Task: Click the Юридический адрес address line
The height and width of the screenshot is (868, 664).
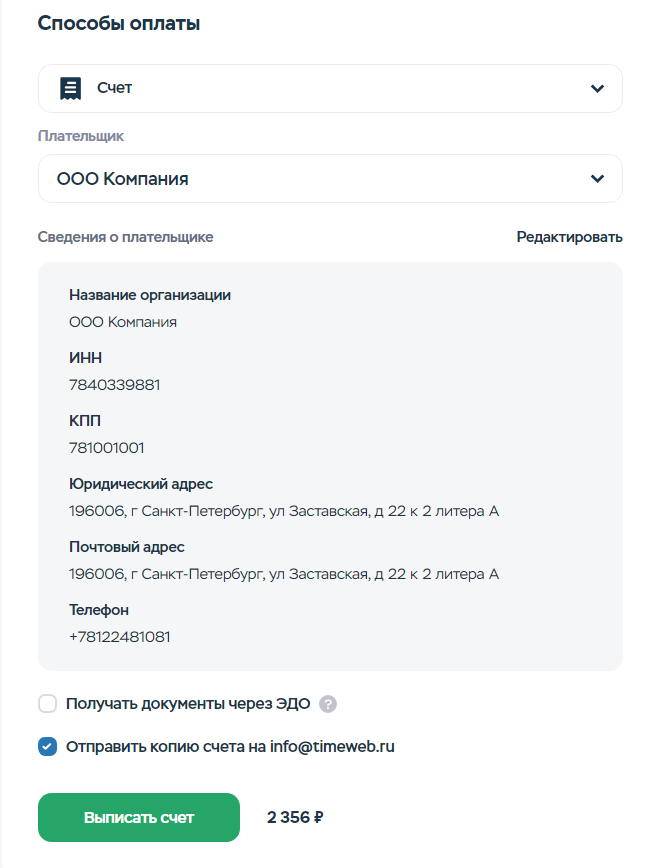Action: pos(284,511)
